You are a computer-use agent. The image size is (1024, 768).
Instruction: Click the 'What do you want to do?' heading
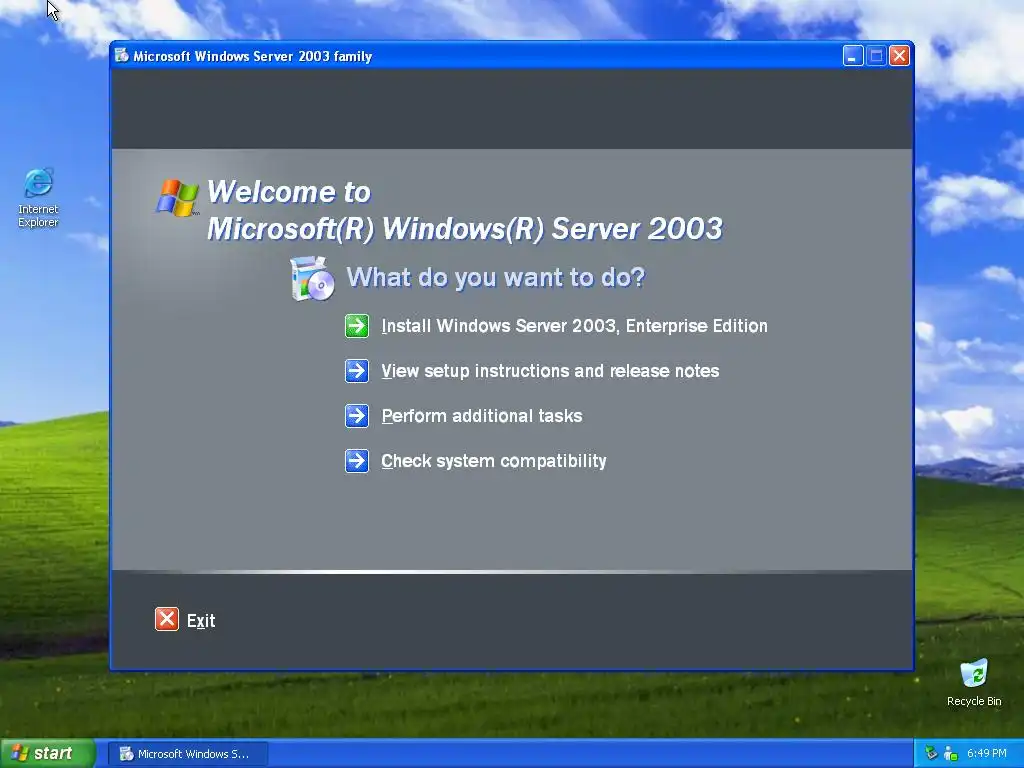coord(496,278)
